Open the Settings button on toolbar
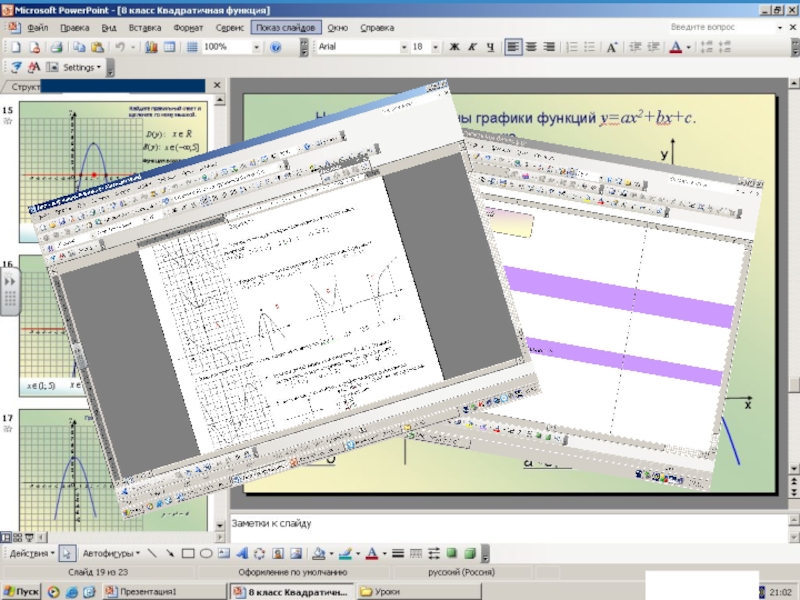 (79, 68)
